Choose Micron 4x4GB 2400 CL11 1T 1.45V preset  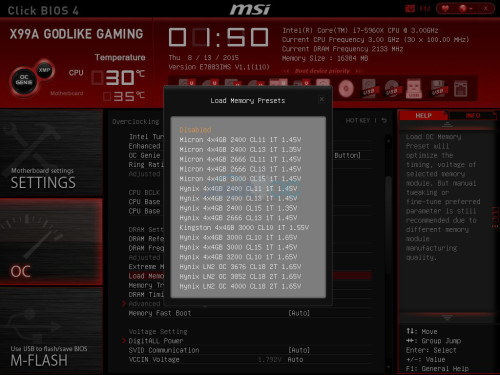(x=240, y=140)
